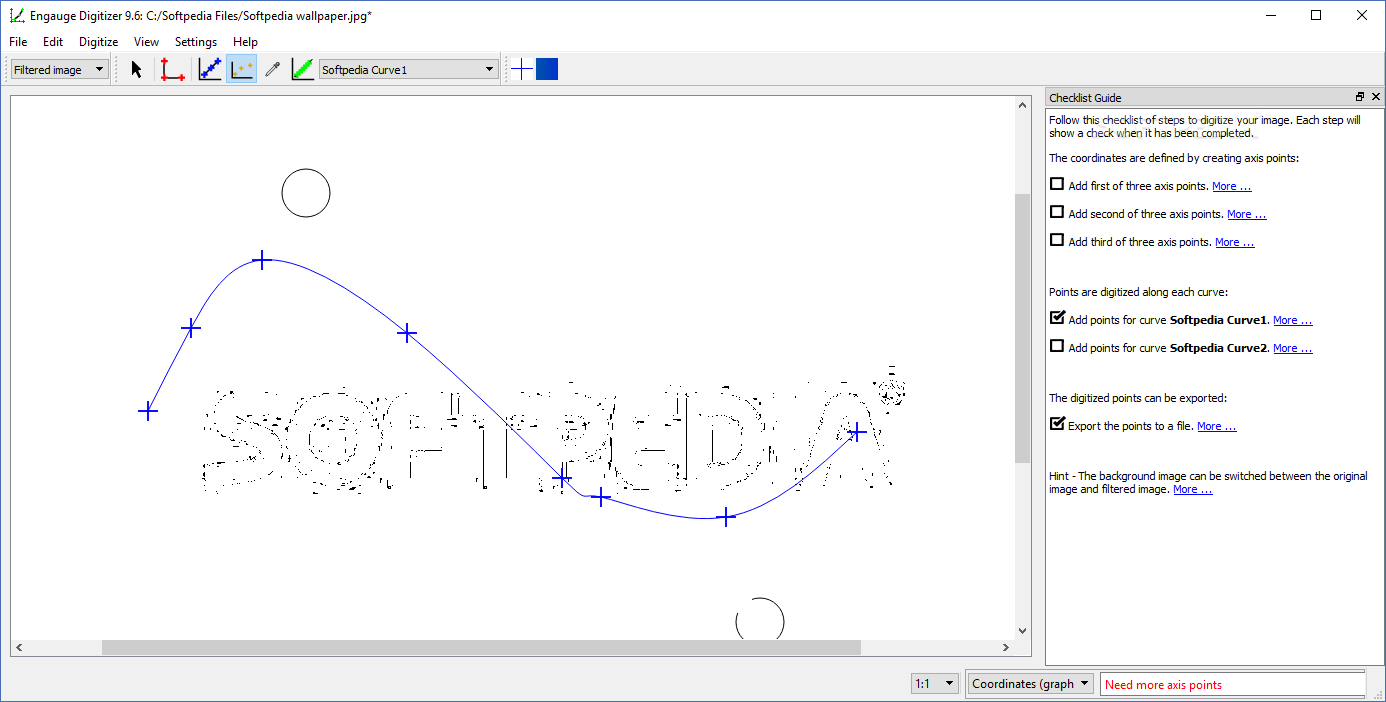
Task: Minimize the Engauge Digitizer window
Action: click(x=1271, y=15)
